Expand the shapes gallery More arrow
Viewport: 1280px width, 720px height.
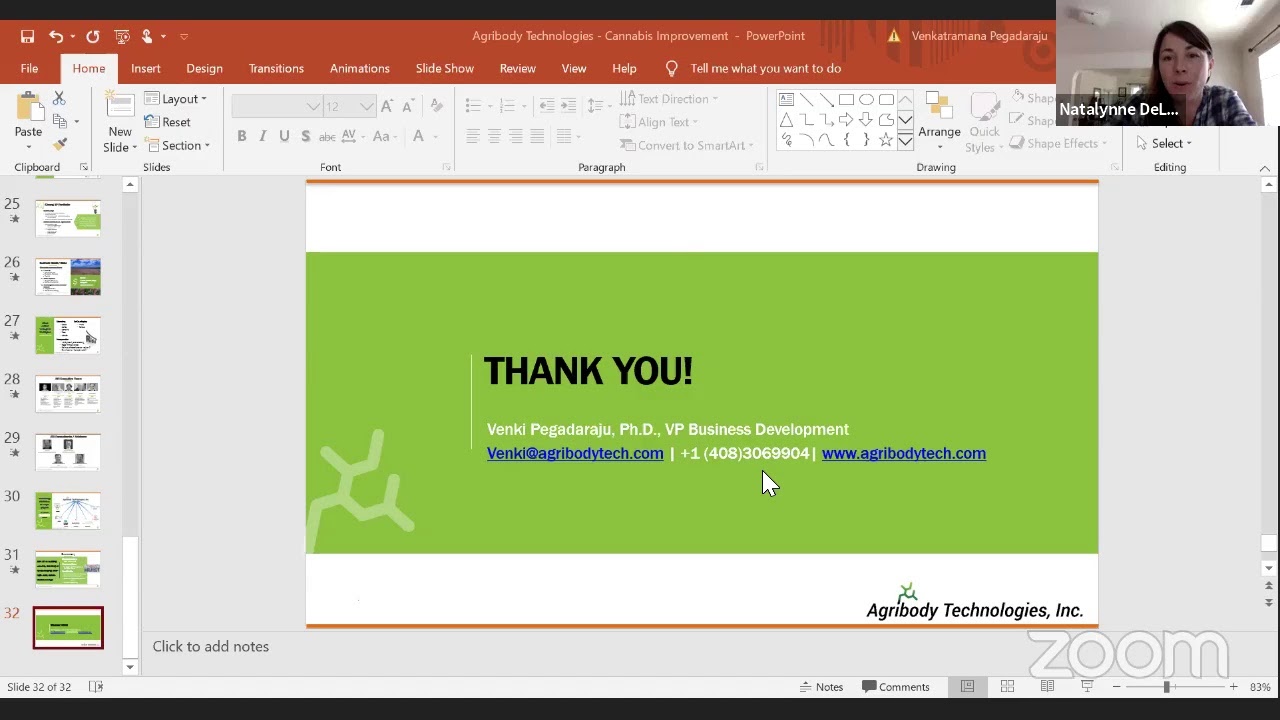(905, 141)
